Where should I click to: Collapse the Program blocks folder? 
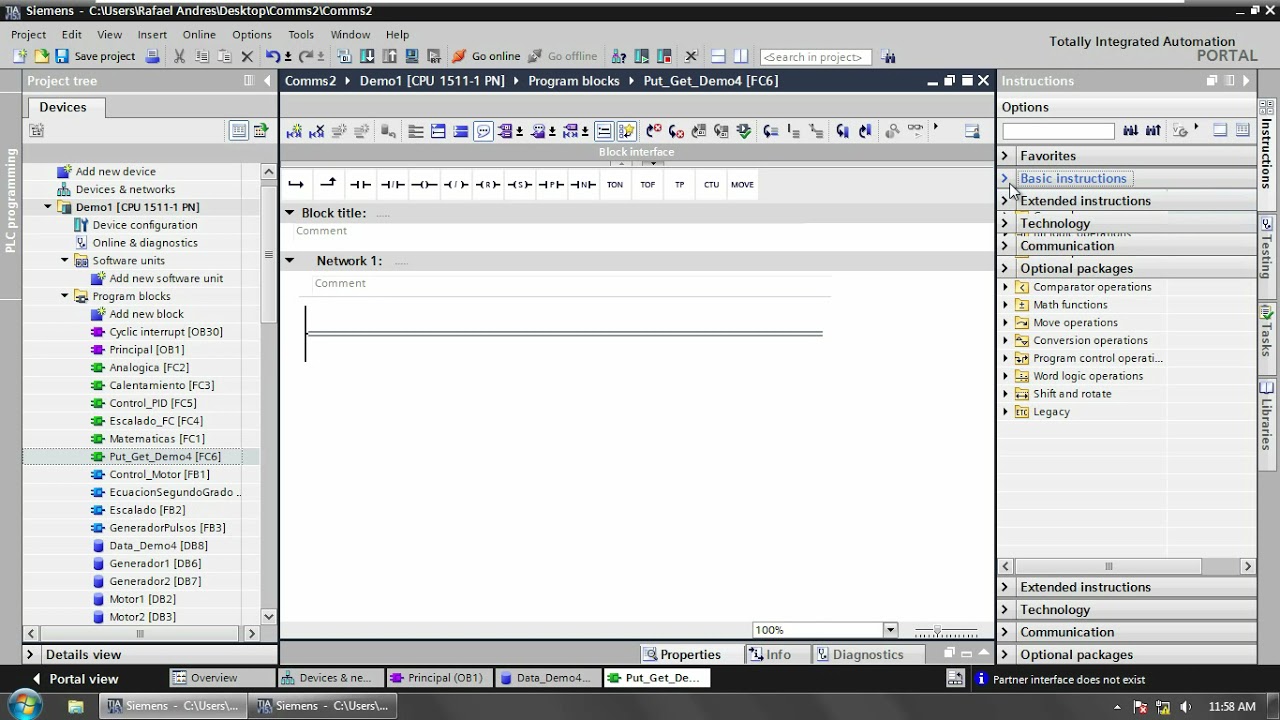click(65, 296)
